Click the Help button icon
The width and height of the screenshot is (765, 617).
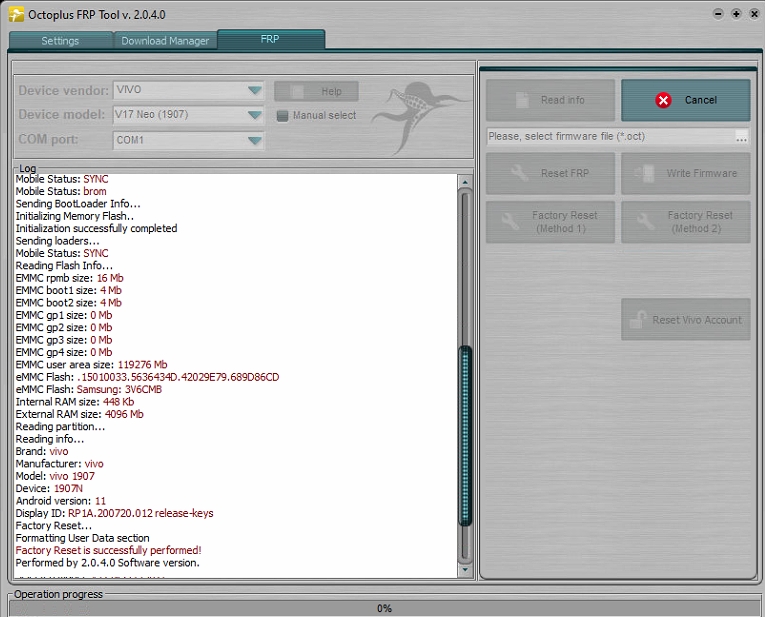[x=297, y=91]
